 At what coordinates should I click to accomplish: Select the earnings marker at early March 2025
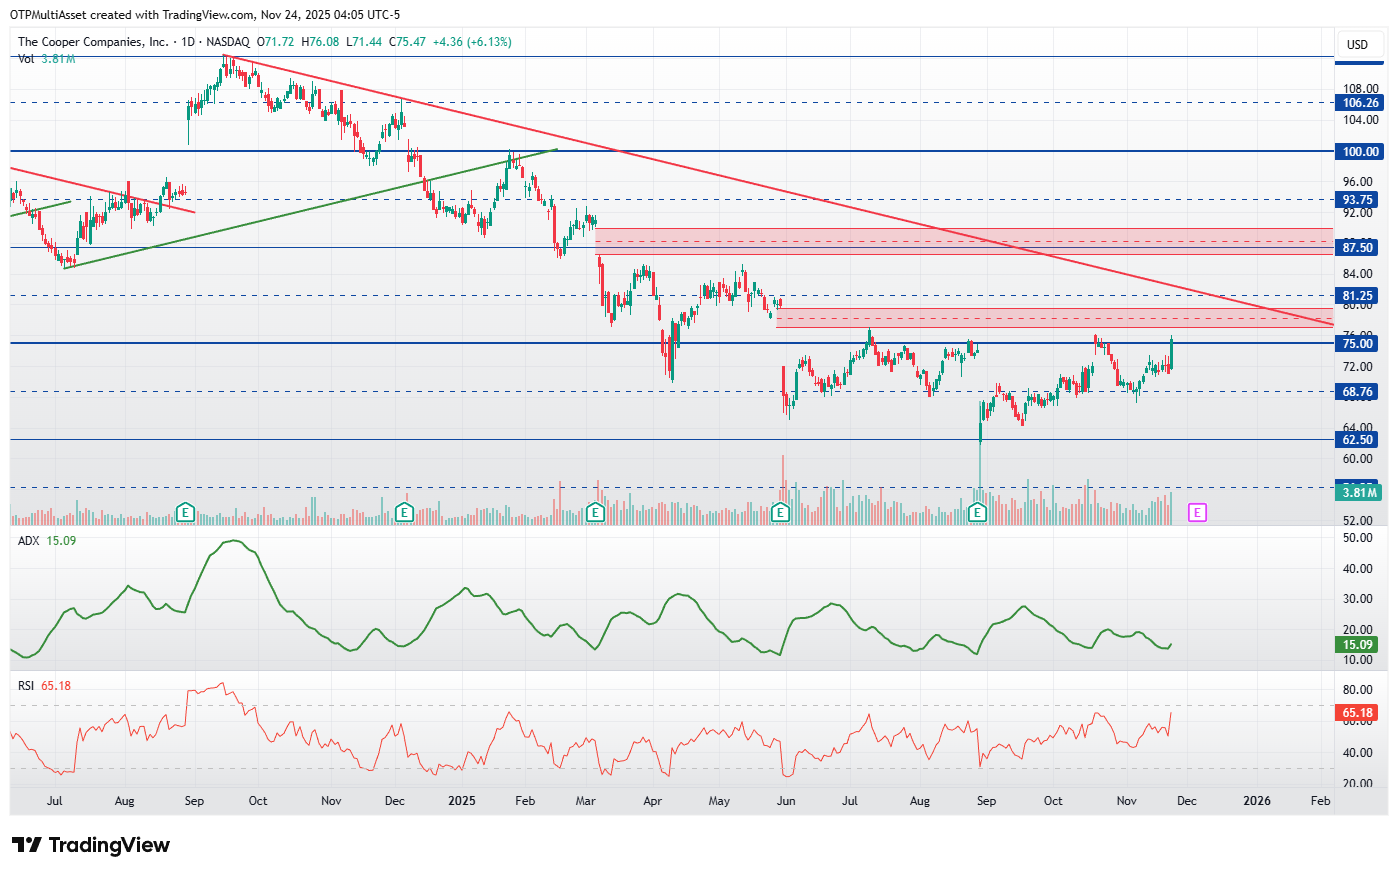pos(595,513)
